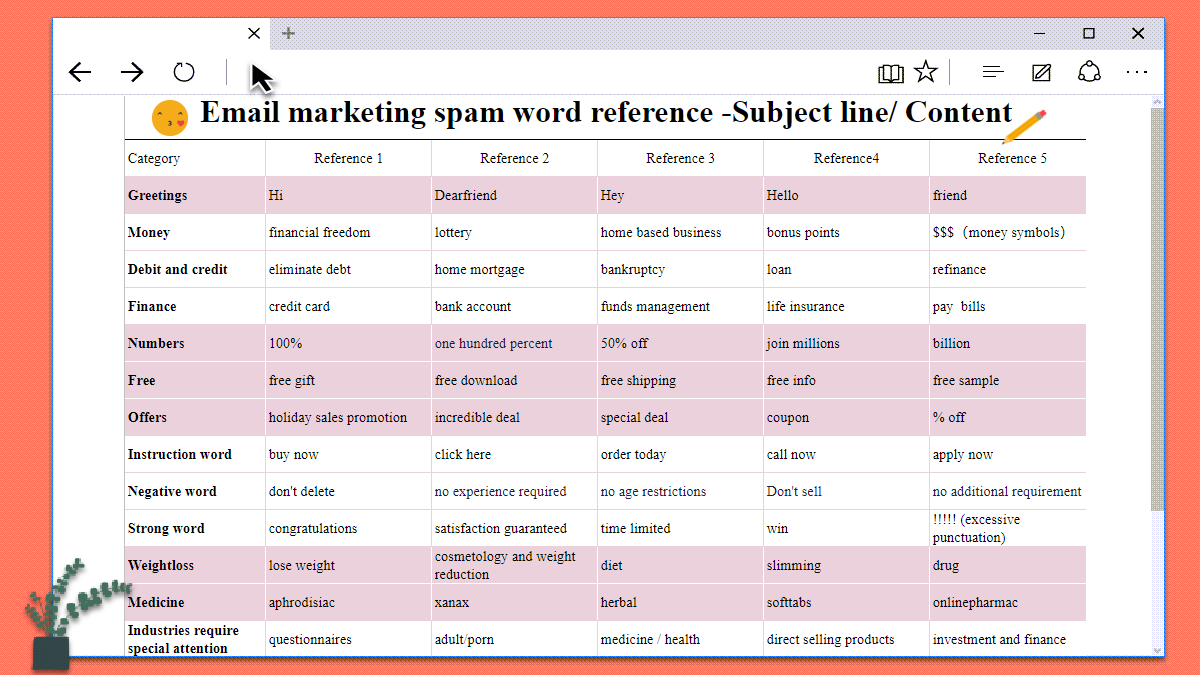Open the Hub lines icon

(x=993, y=72)
